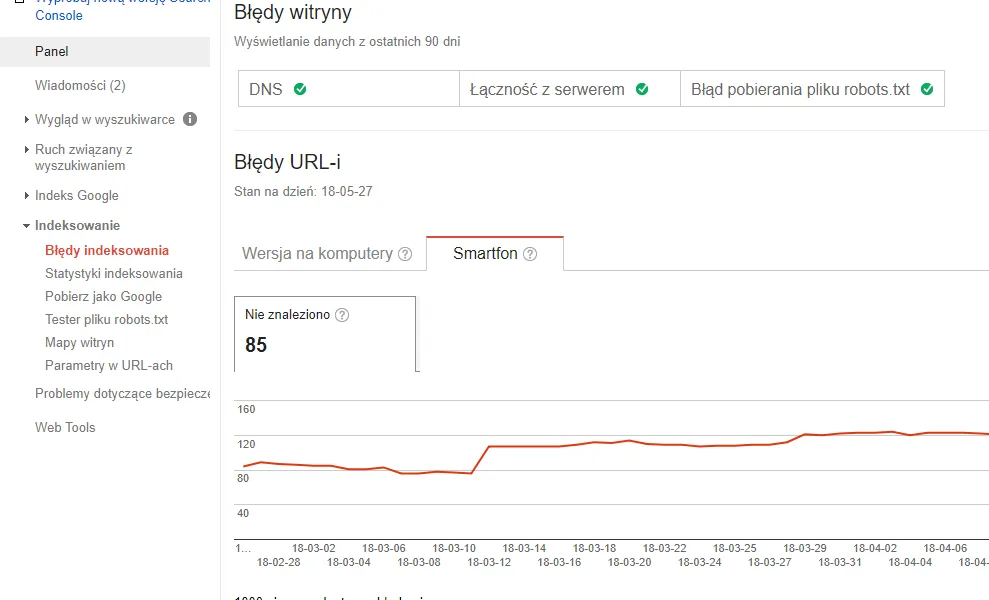989x600 pixels.
Task: Click the help icon next to Smartfon
Action: [x=530, y=254]
